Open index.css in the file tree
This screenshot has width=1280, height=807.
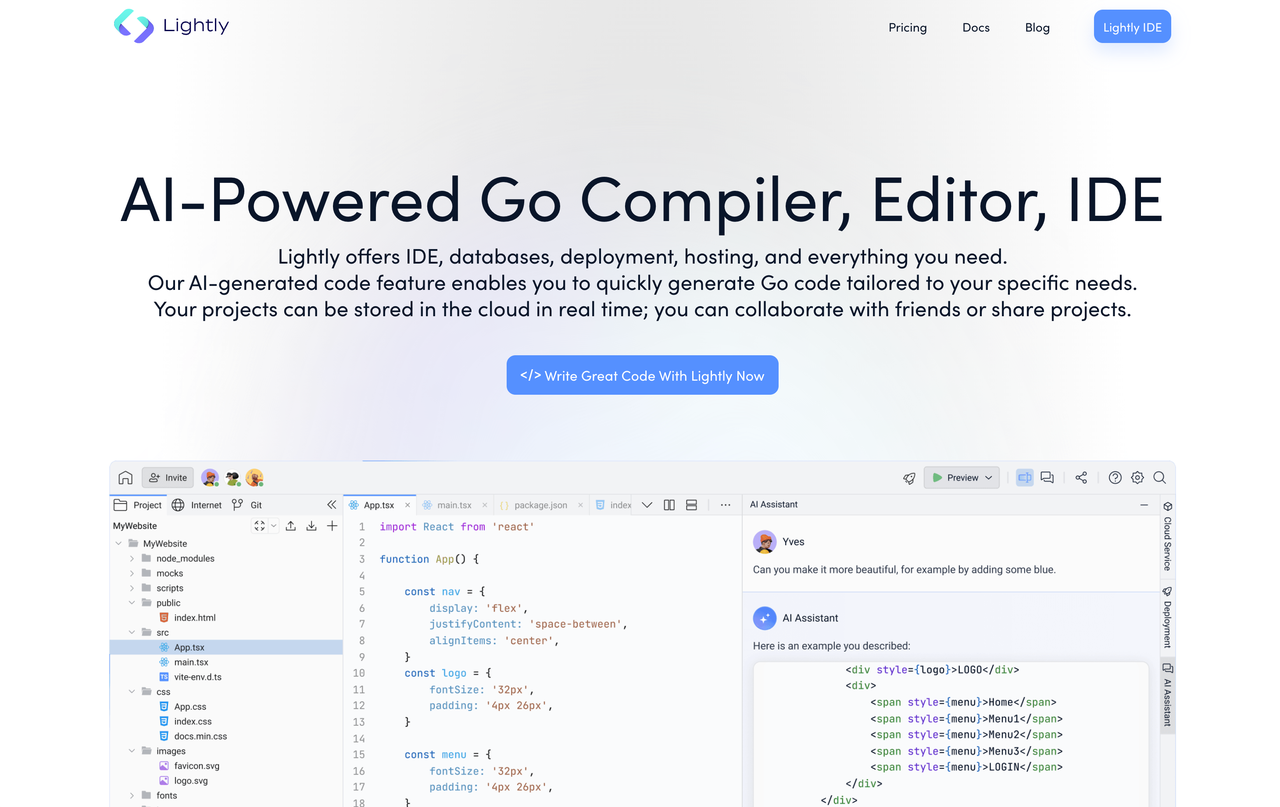pos(185,721)
